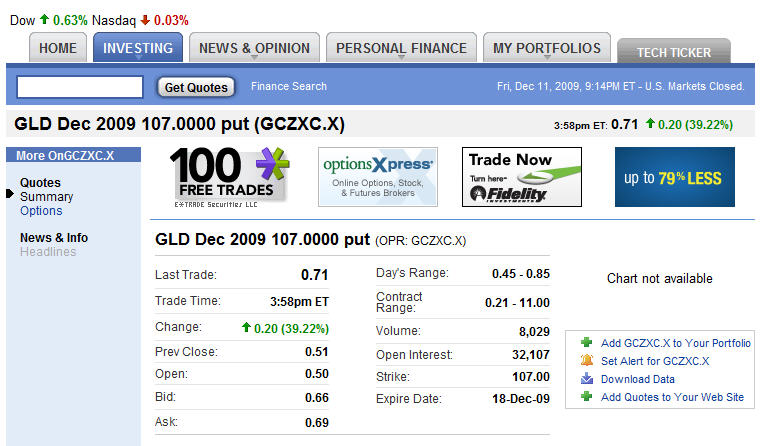Click the plus icon beside Add Quotes to Web Site
Viewport: 771px width, 446px height.
click(x=586, y=396)
